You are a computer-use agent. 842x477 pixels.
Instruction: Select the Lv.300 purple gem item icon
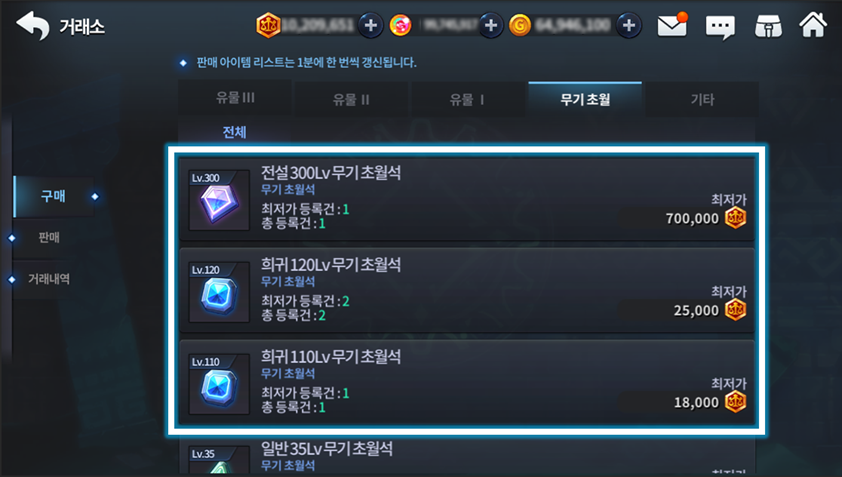coord(219,200)
